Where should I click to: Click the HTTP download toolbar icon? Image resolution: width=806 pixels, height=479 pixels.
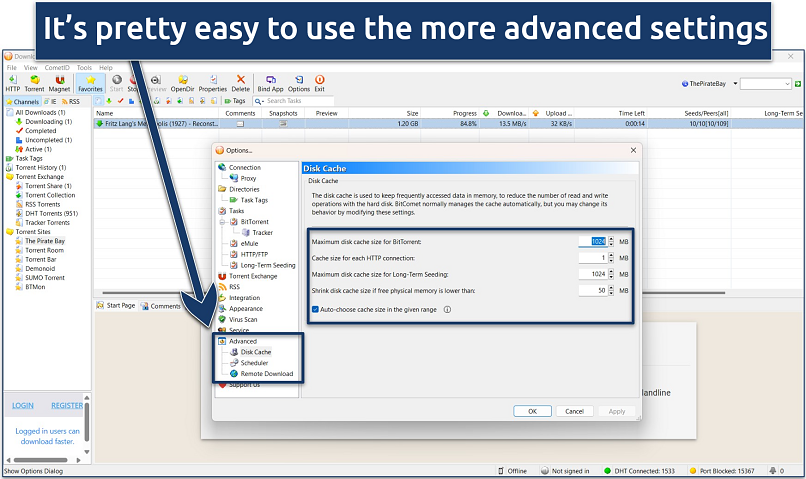click(13, 84)
